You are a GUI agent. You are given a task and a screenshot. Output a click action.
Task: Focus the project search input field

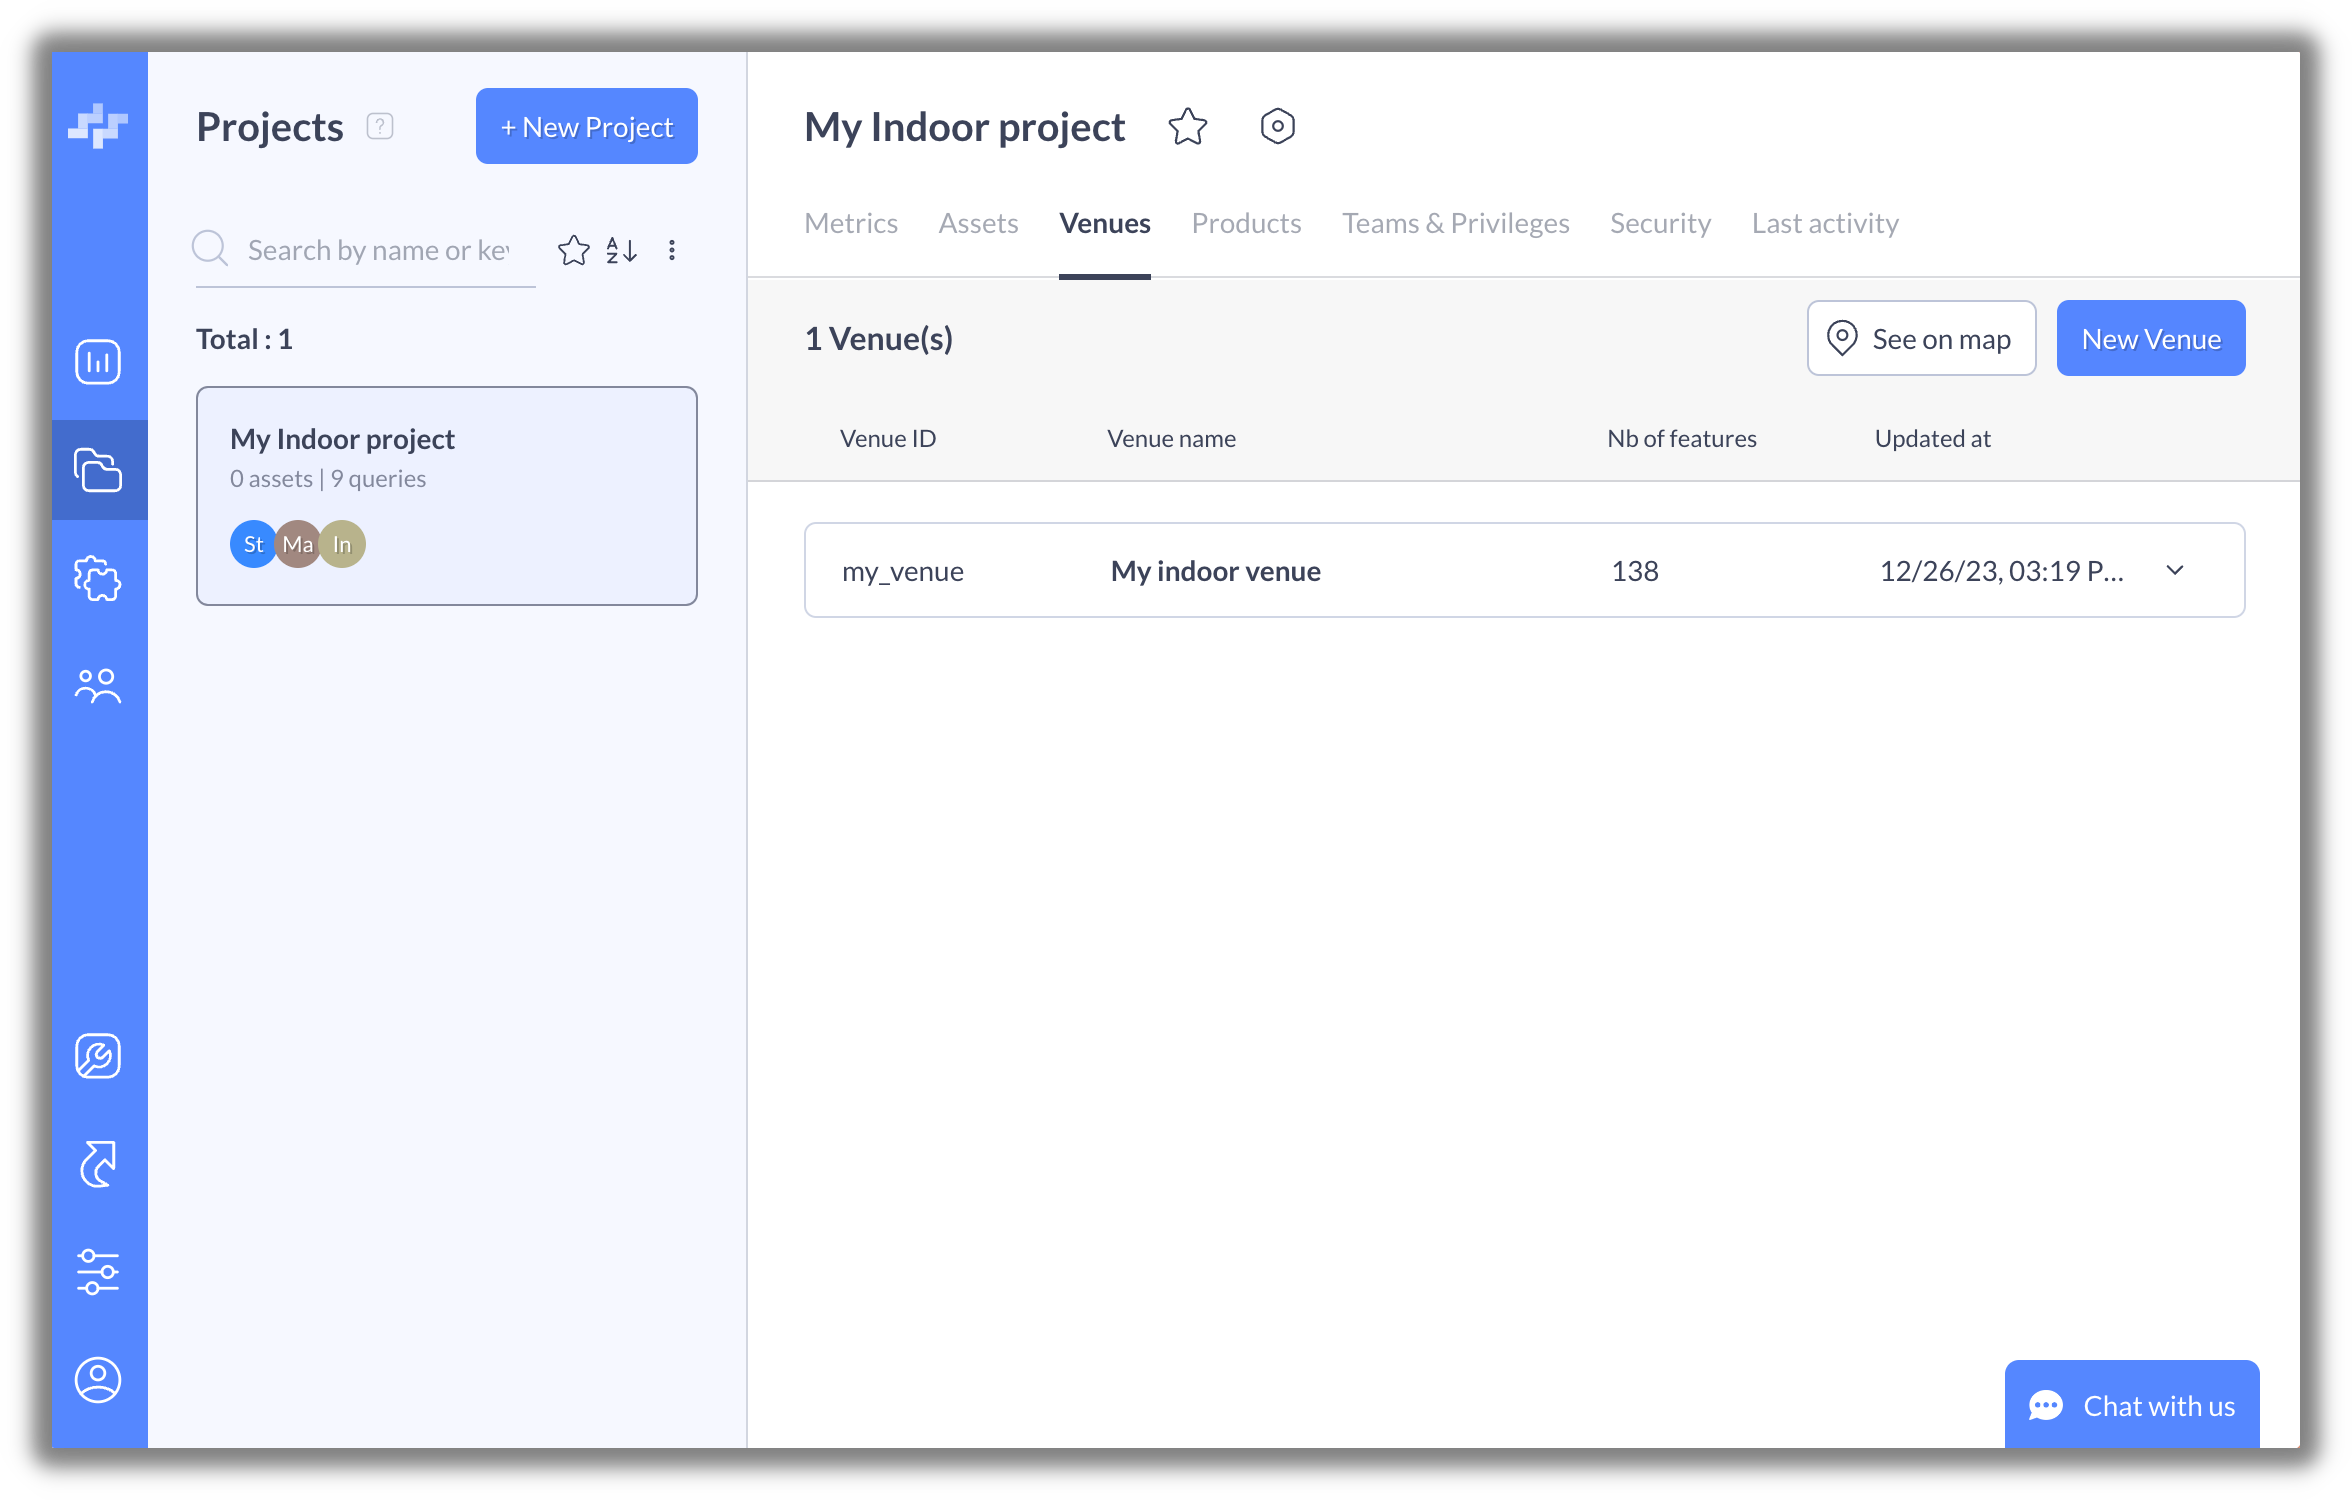click(x=378, y=250)
